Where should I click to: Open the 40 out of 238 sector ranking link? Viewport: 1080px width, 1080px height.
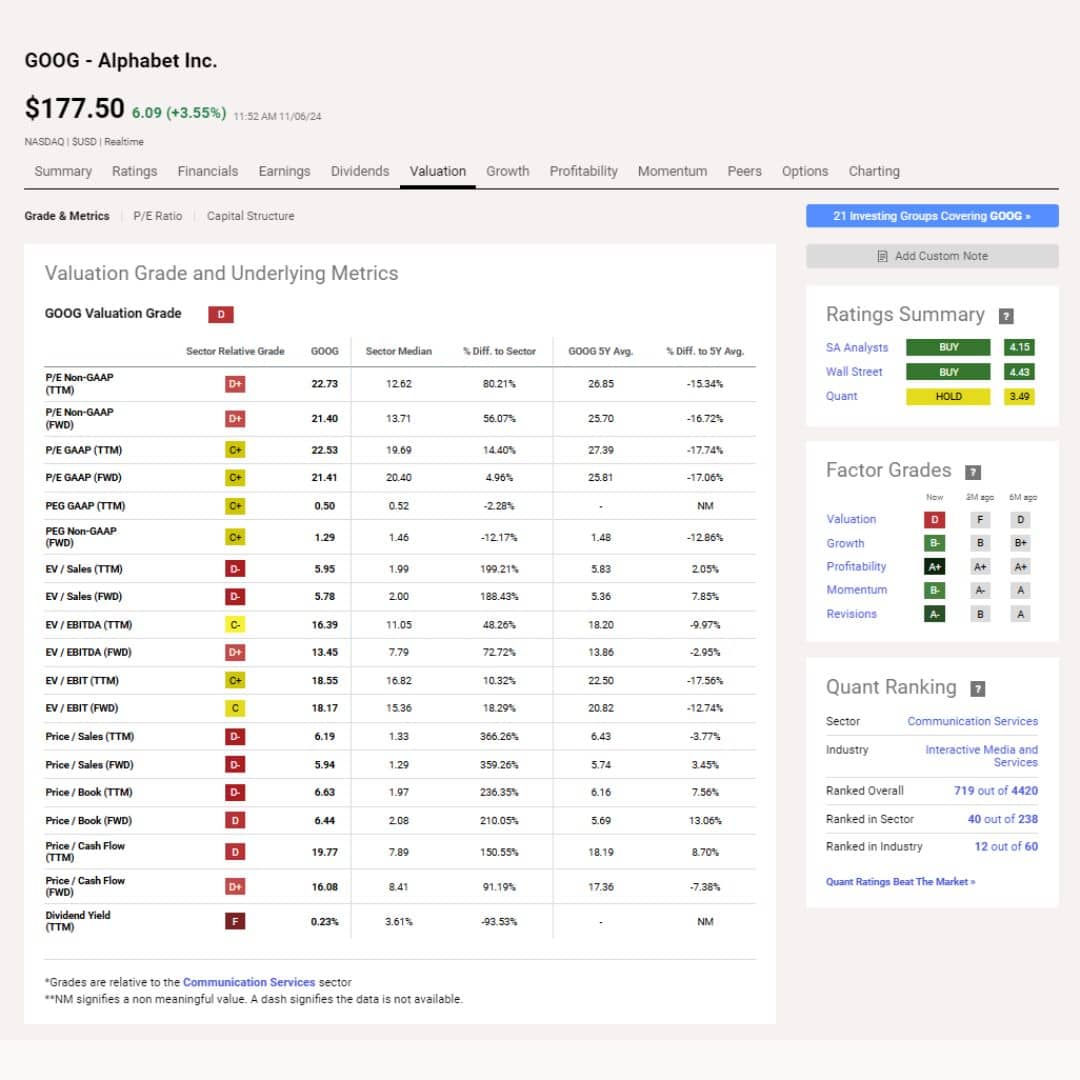[1002, 819]
